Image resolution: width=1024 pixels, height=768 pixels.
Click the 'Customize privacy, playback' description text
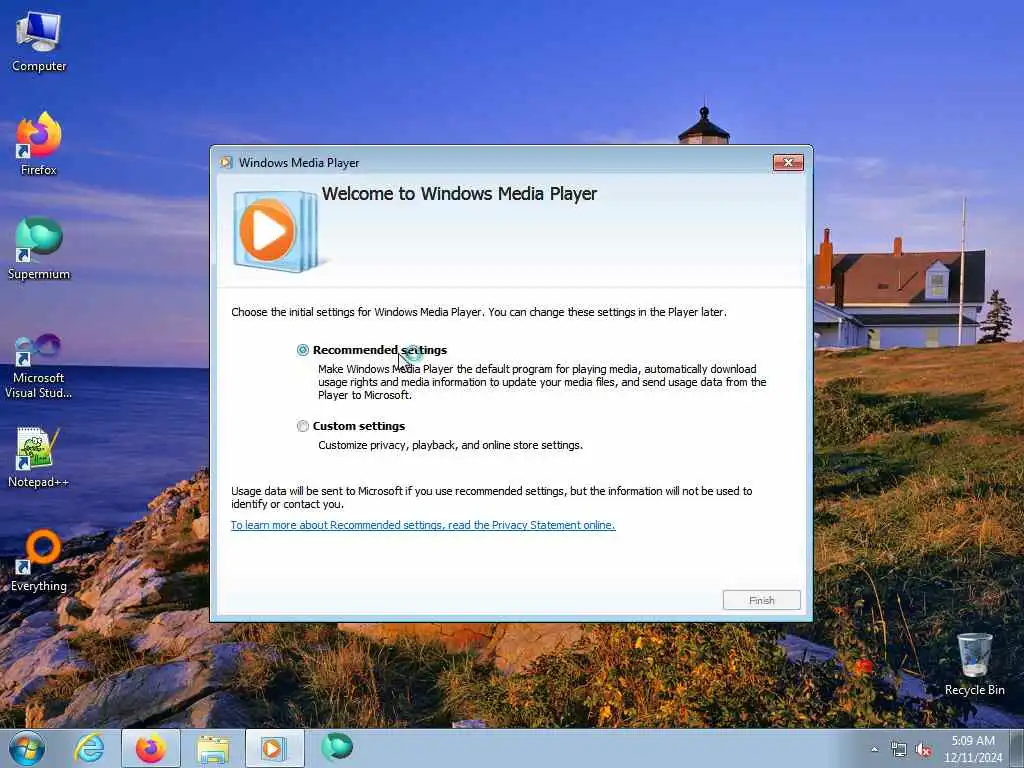point(451,445)
